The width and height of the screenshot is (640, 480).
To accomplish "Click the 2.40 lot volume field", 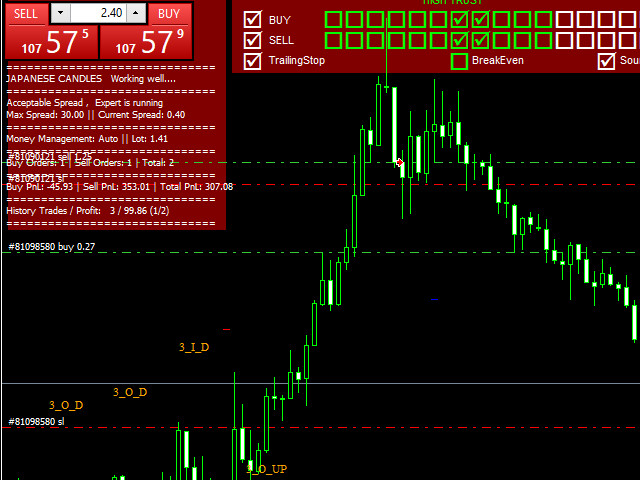I will (98, 13).
